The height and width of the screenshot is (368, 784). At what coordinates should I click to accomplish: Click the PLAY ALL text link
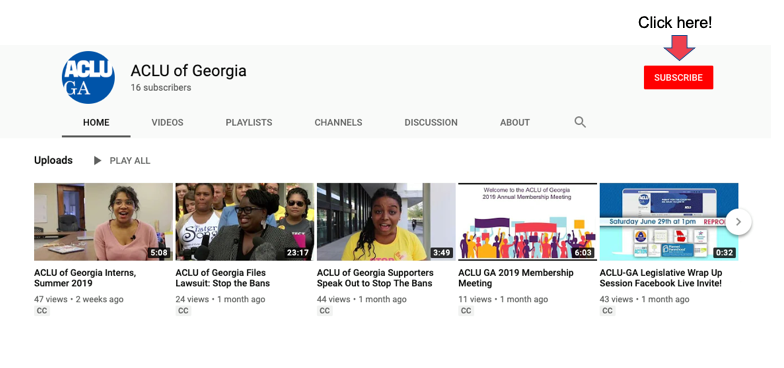coord(130,161)
